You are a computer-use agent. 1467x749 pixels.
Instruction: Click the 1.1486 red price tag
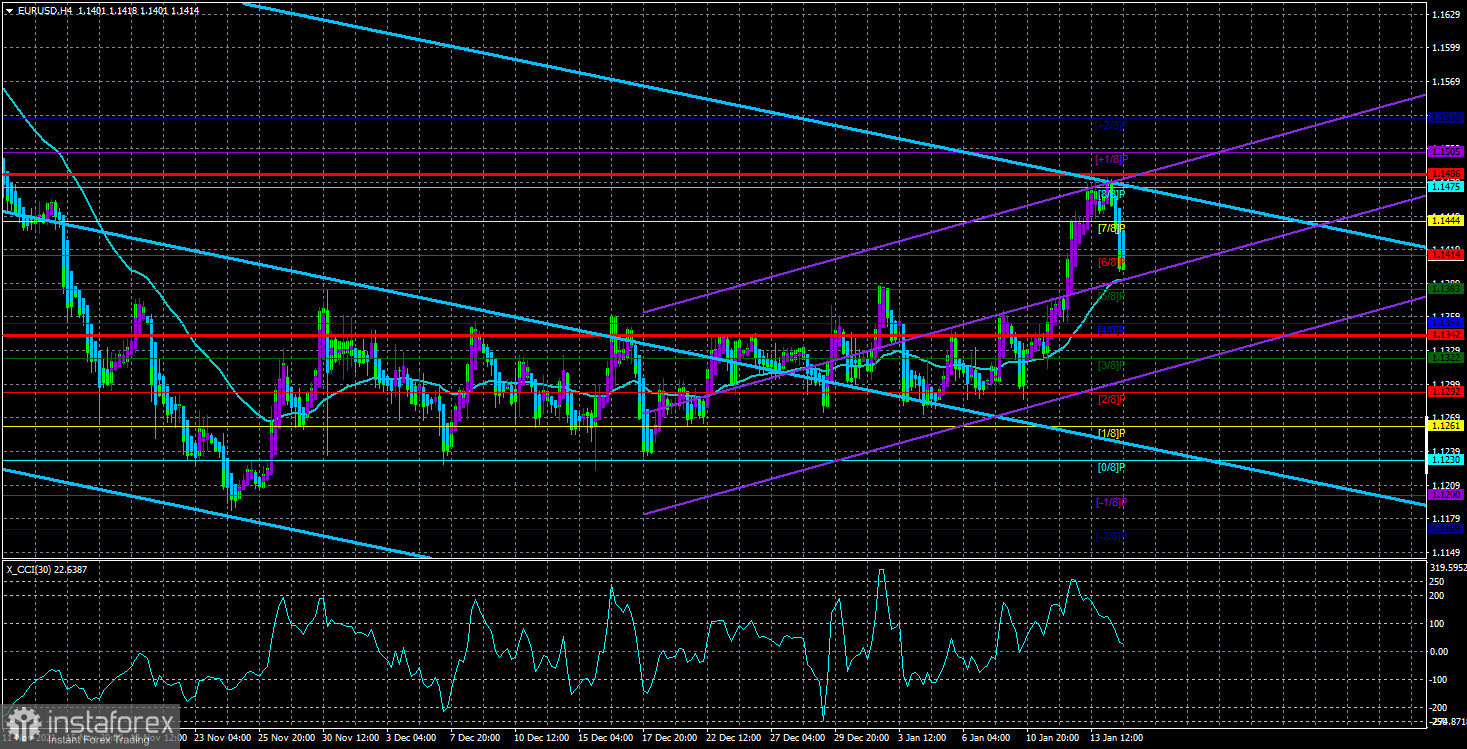[1446, 174]
